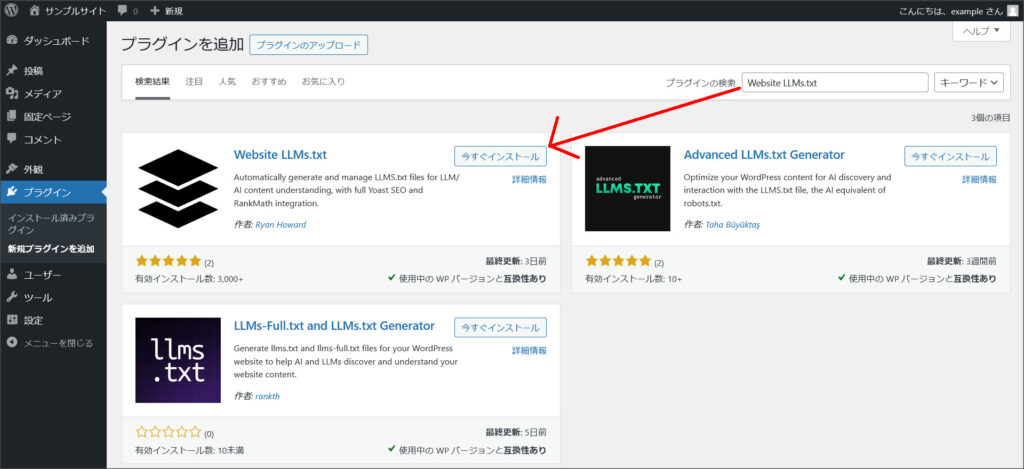Click the Advanced LLMs.txt Generator plugin icon
The height and width of the screenshot is (469, 1024).
627,188
